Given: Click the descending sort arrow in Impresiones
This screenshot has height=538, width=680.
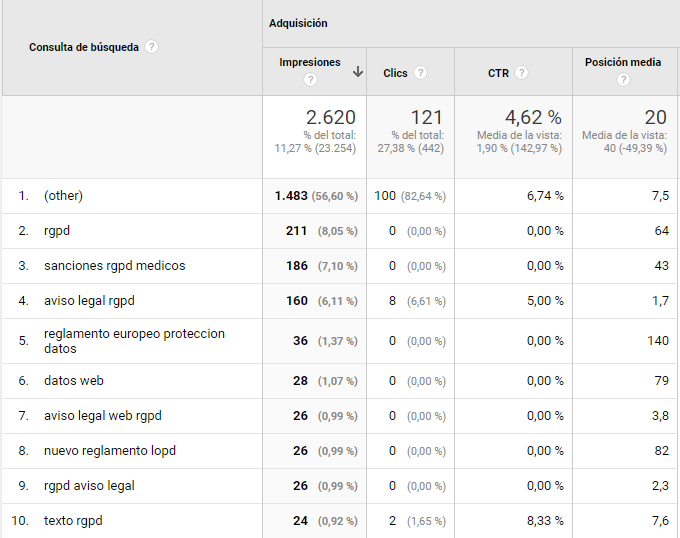Looking at the screenshot, I should tap(357, 72).
